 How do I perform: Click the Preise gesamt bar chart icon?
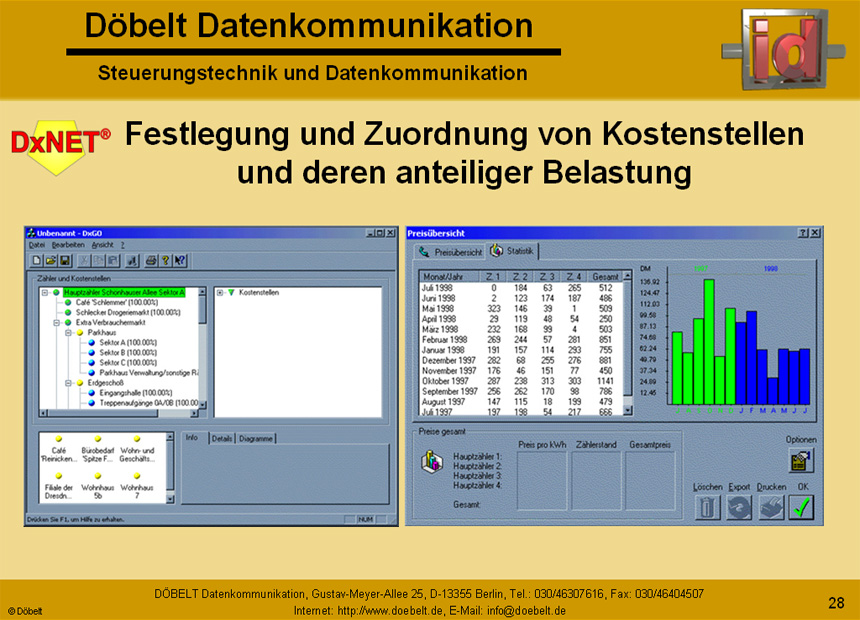[x=432, y=461]
